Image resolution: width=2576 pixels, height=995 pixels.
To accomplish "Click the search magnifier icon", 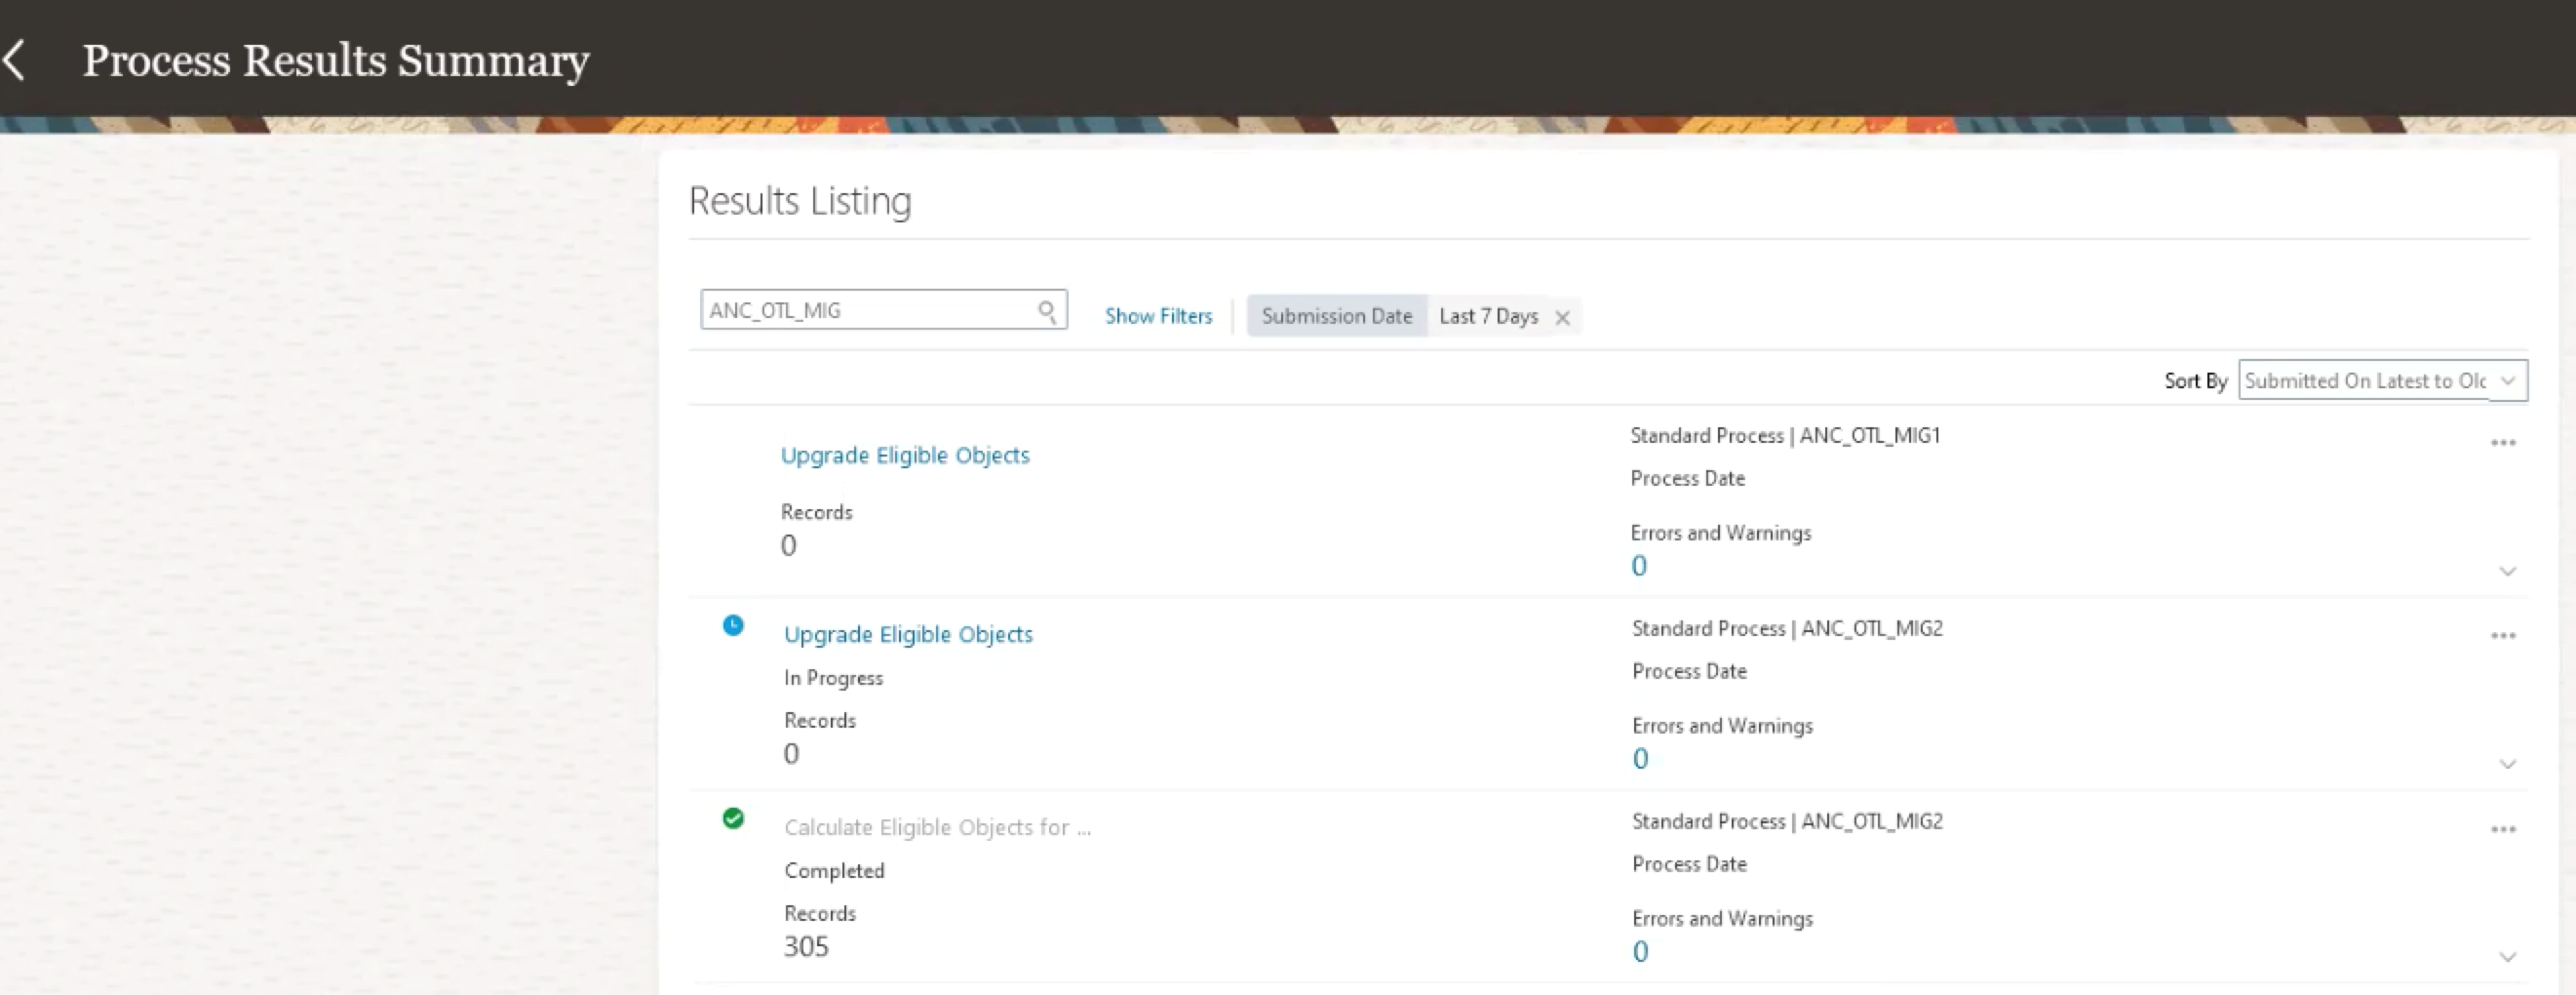I will pyautogui.click(x=1046, y=310).
